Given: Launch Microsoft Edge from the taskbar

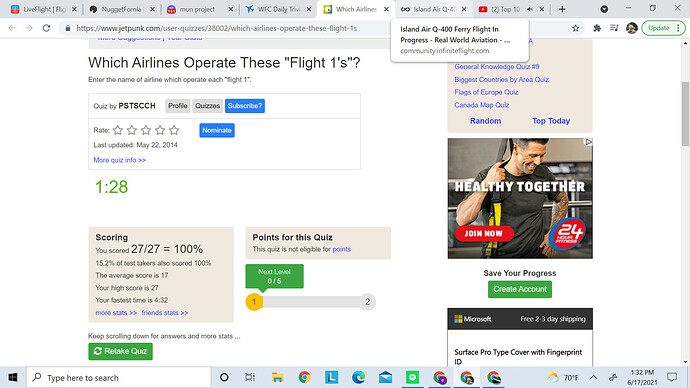Looking at the screenshot, I should point(358,377).
